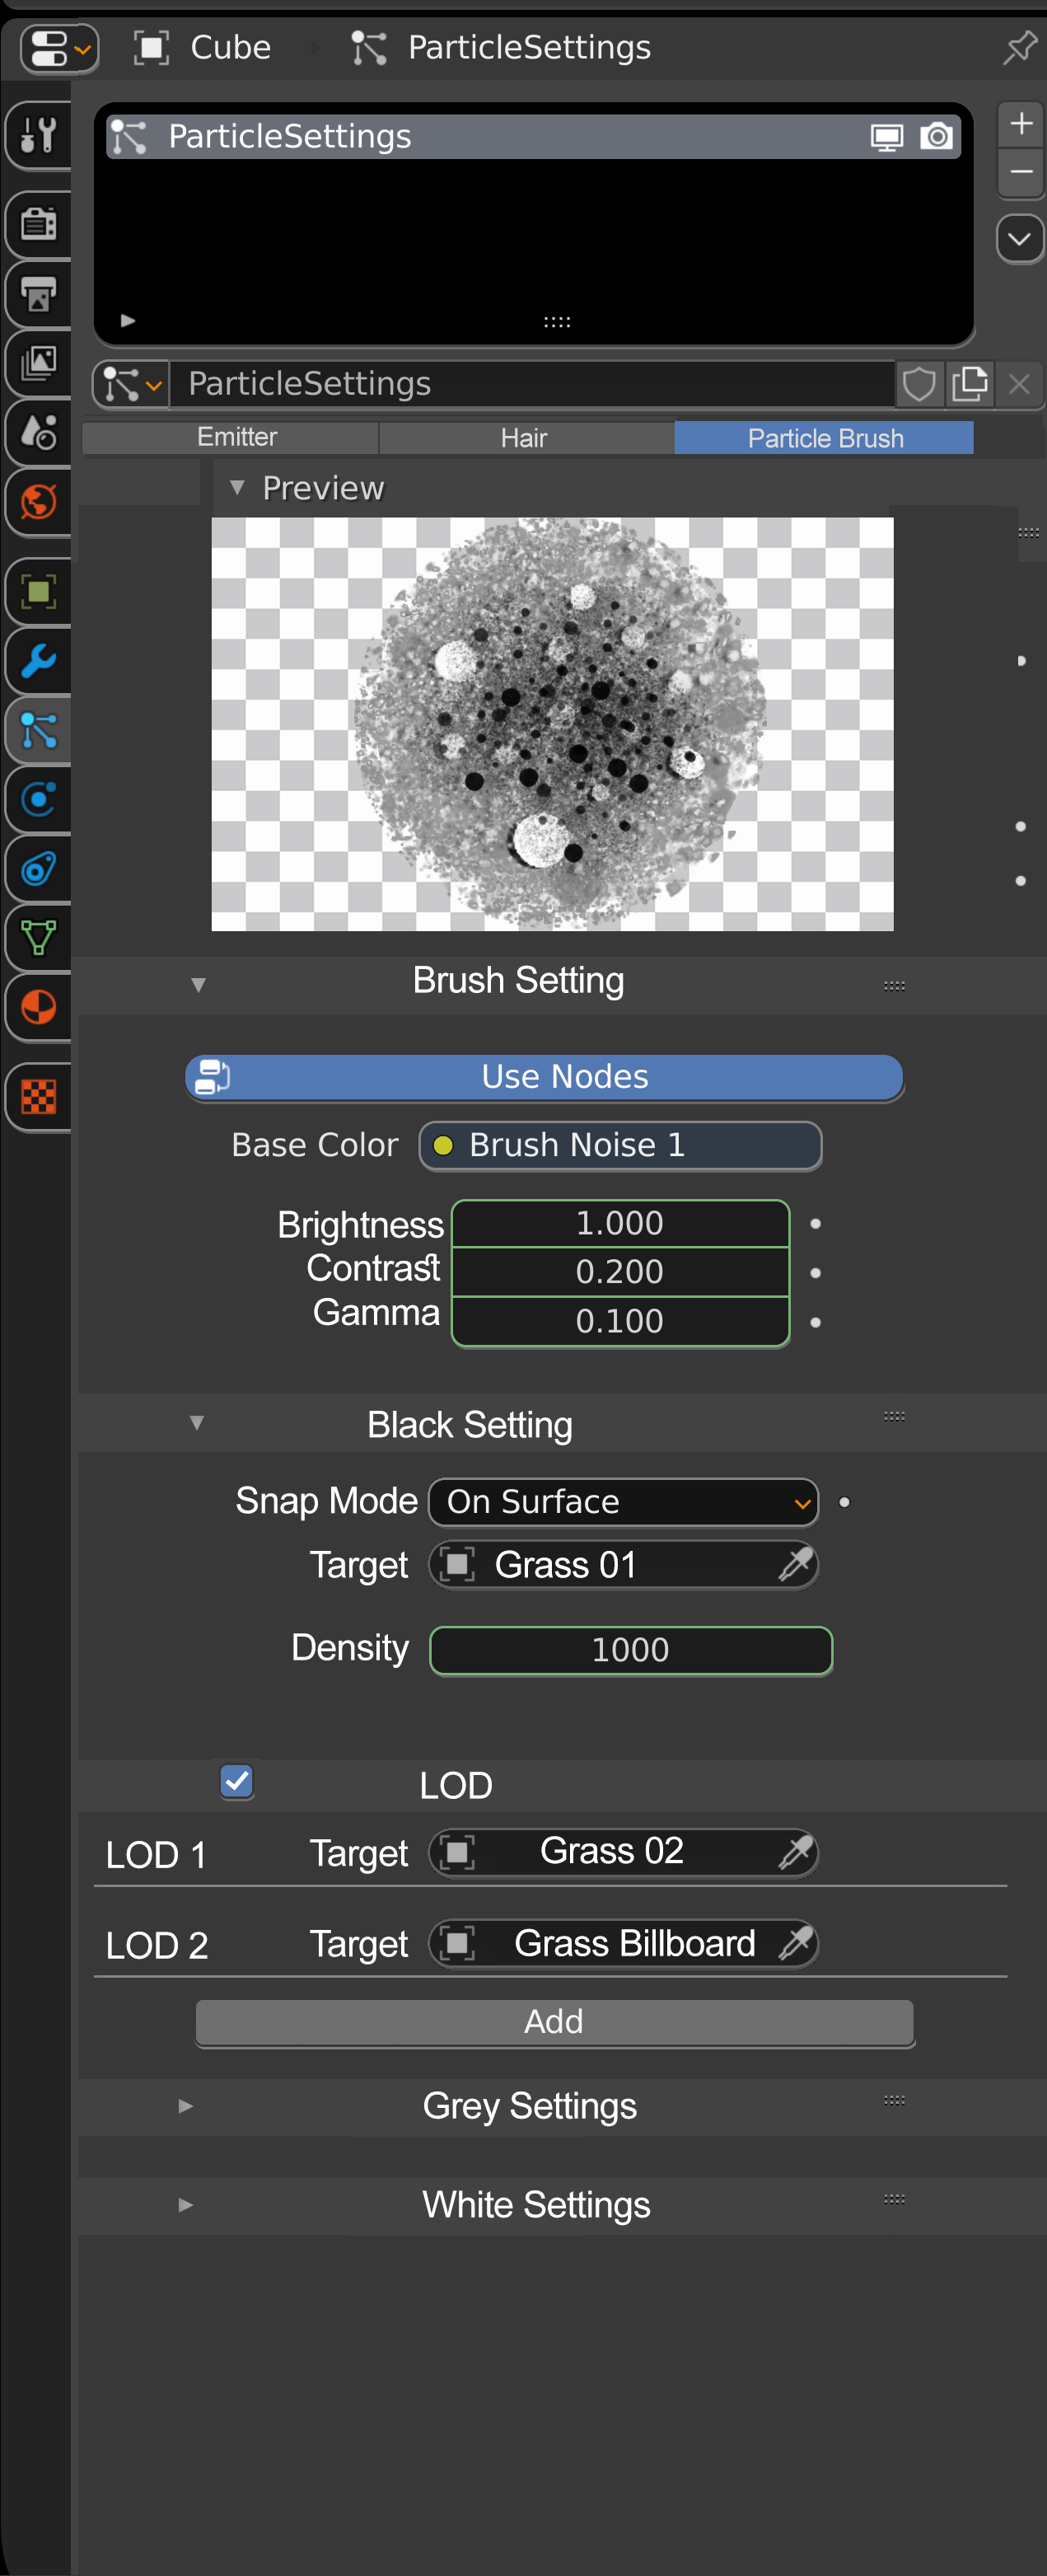Toggle viewport display of ParticleSettings
Screen dimensions: 1047x2576
[886, 137]
